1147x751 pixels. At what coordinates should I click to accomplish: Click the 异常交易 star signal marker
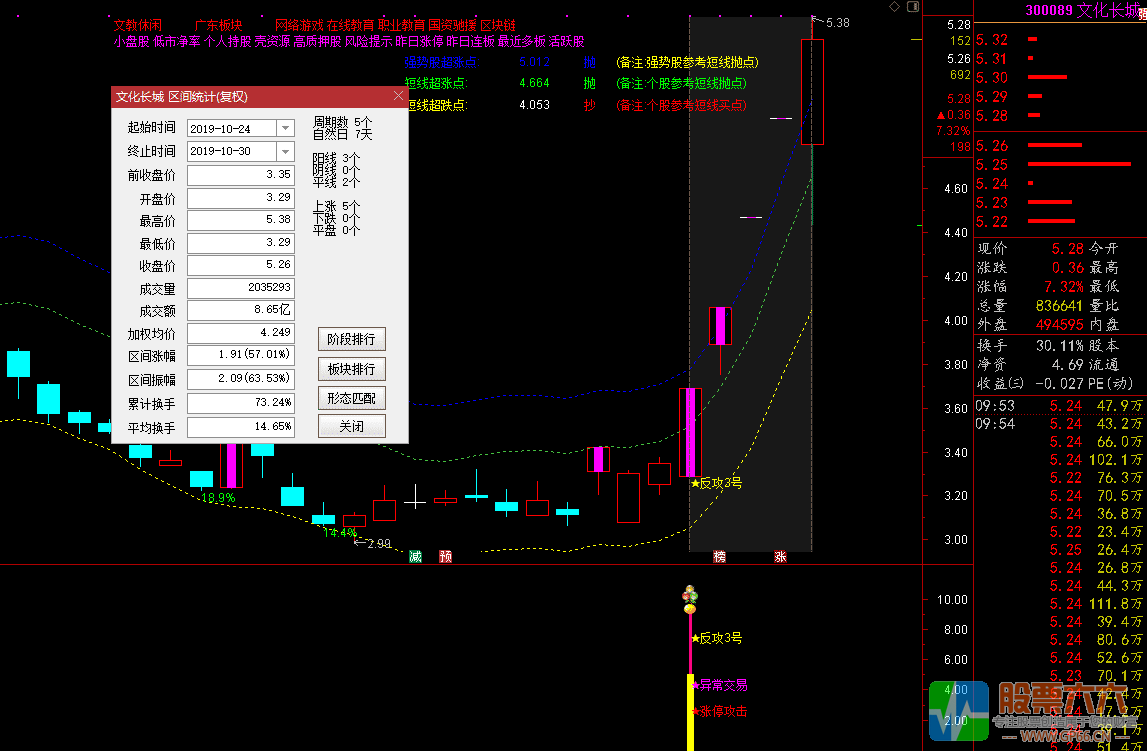click(719, 685)
